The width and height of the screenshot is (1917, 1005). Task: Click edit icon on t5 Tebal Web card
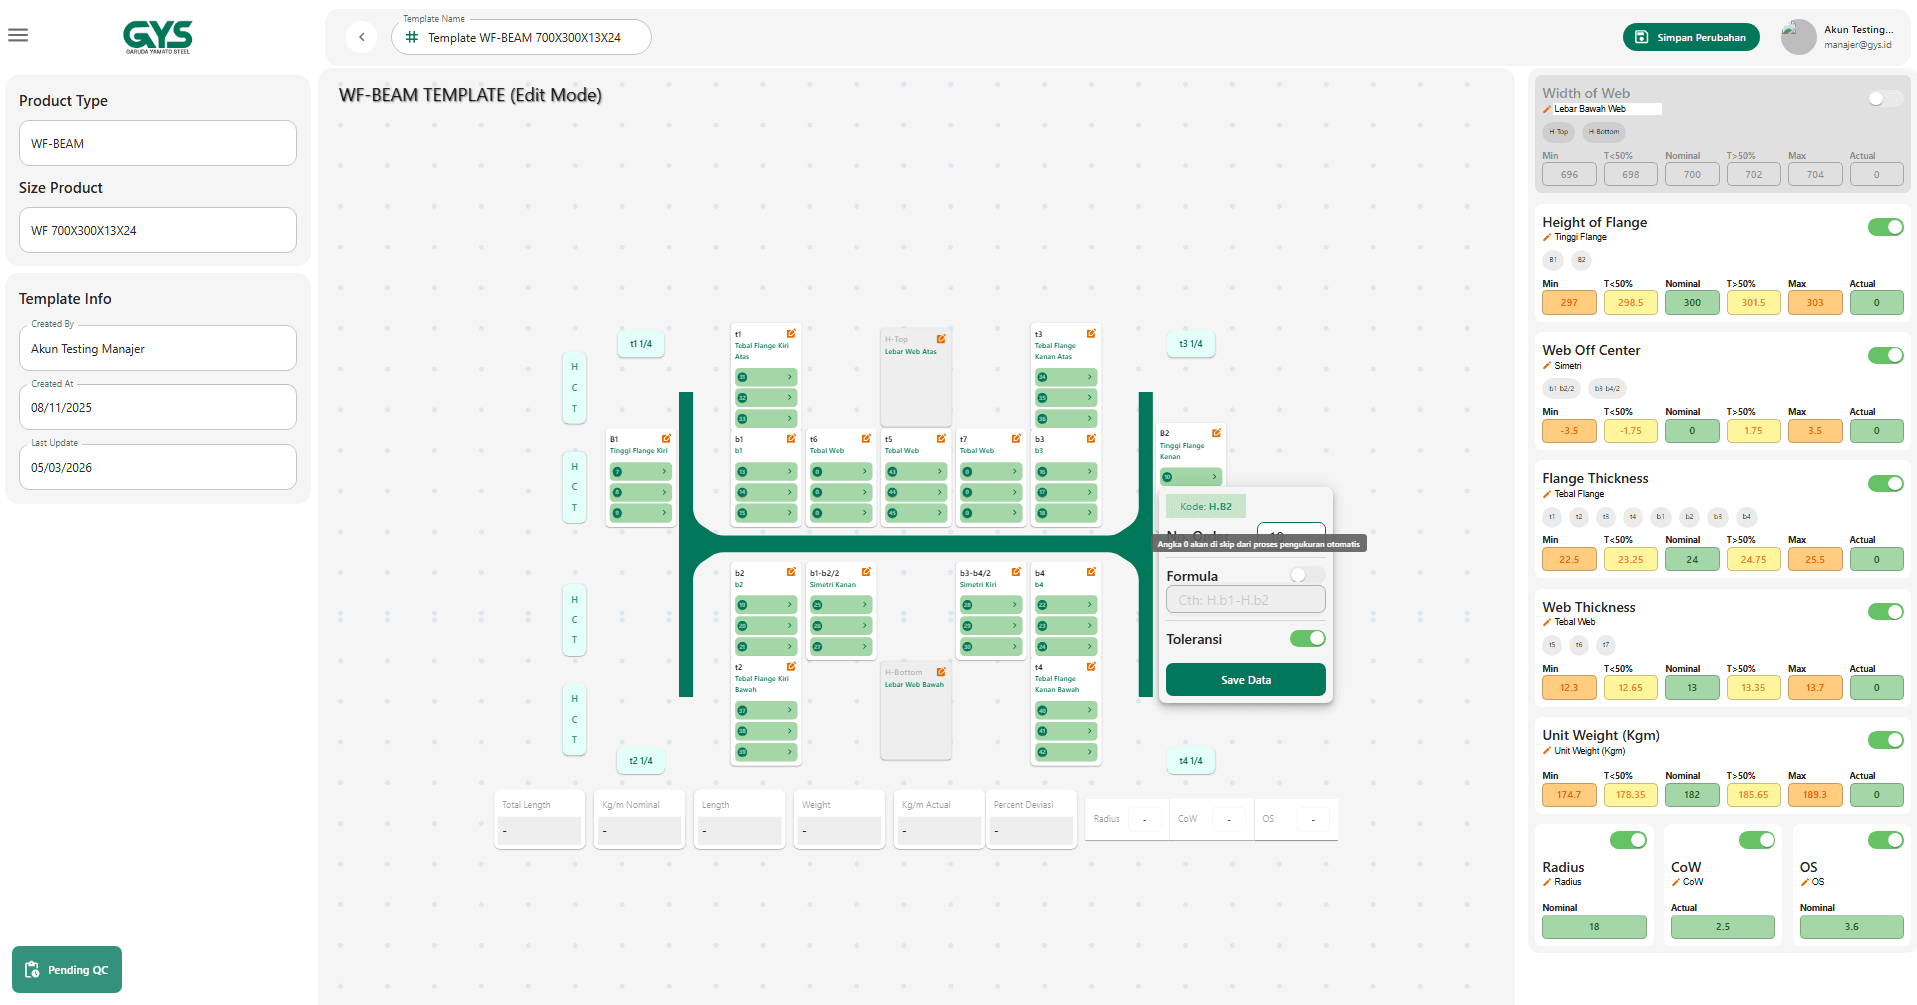tap(941, 439)
